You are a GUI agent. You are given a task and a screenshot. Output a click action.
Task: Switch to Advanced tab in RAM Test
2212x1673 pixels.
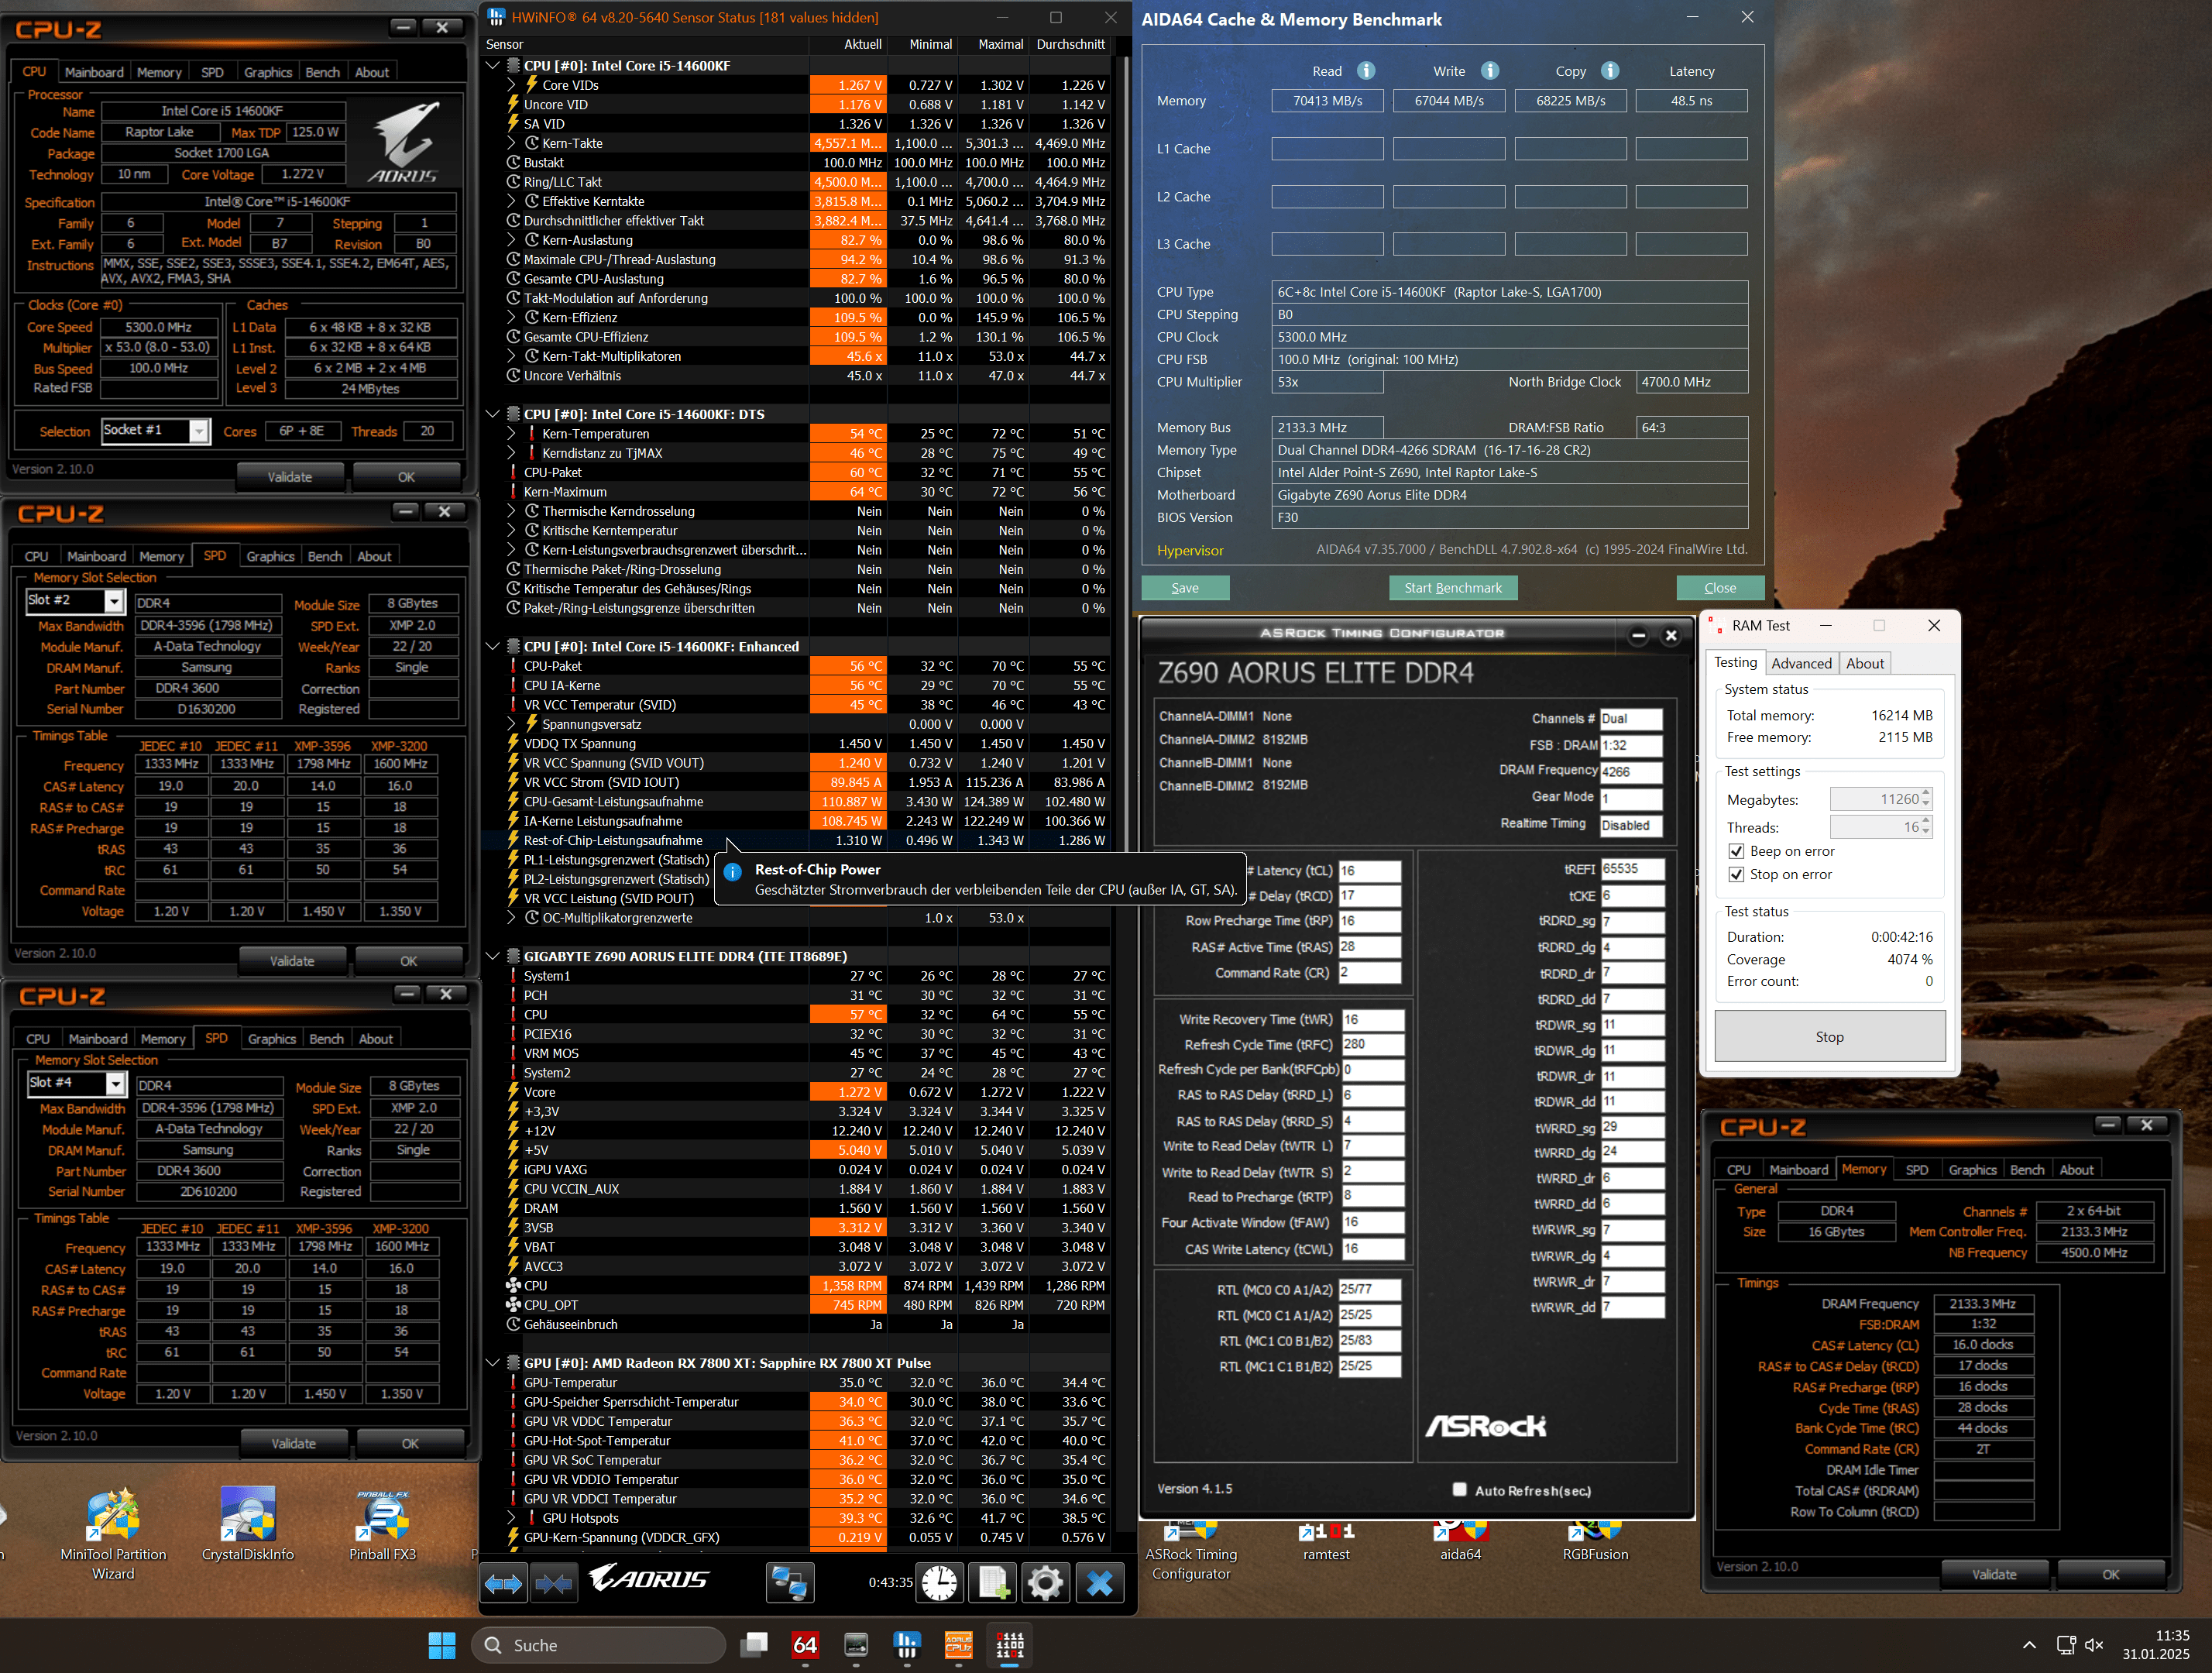coord(1801,663)
